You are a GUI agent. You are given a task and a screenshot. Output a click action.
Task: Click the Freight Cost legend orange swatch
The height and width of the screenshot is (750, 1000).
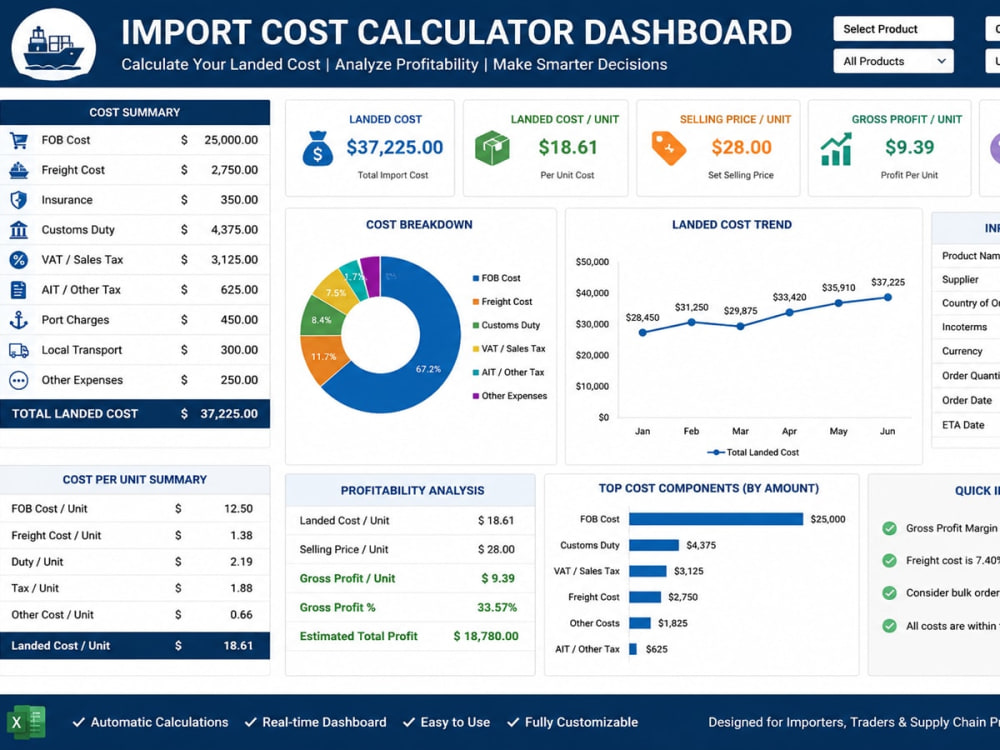click(x=476, y=302)
